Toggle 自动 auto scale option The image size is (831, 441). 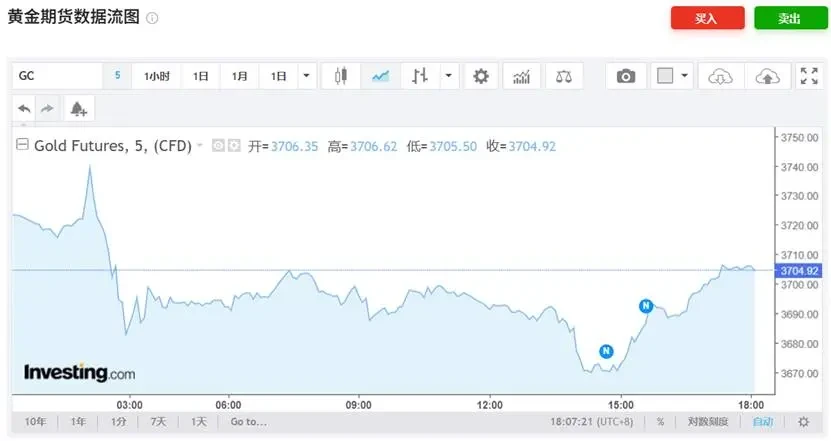pyautogui.click(x=763, y=422)
